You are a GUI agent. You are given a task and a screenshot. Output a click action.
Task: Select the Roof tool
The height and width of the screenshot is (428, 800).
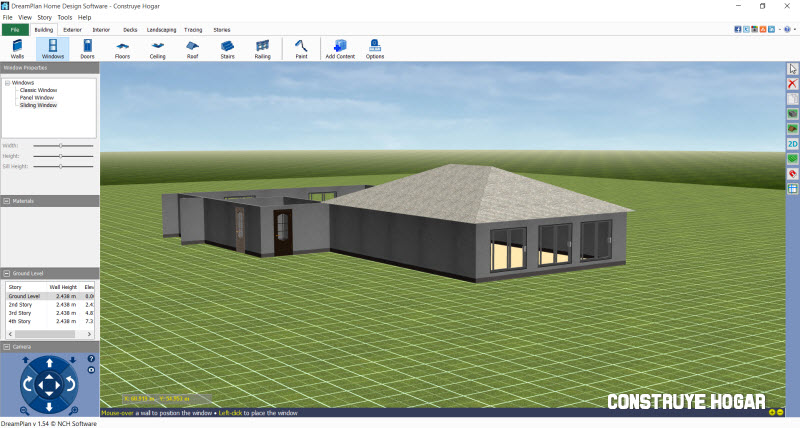(x=192, y=49)
